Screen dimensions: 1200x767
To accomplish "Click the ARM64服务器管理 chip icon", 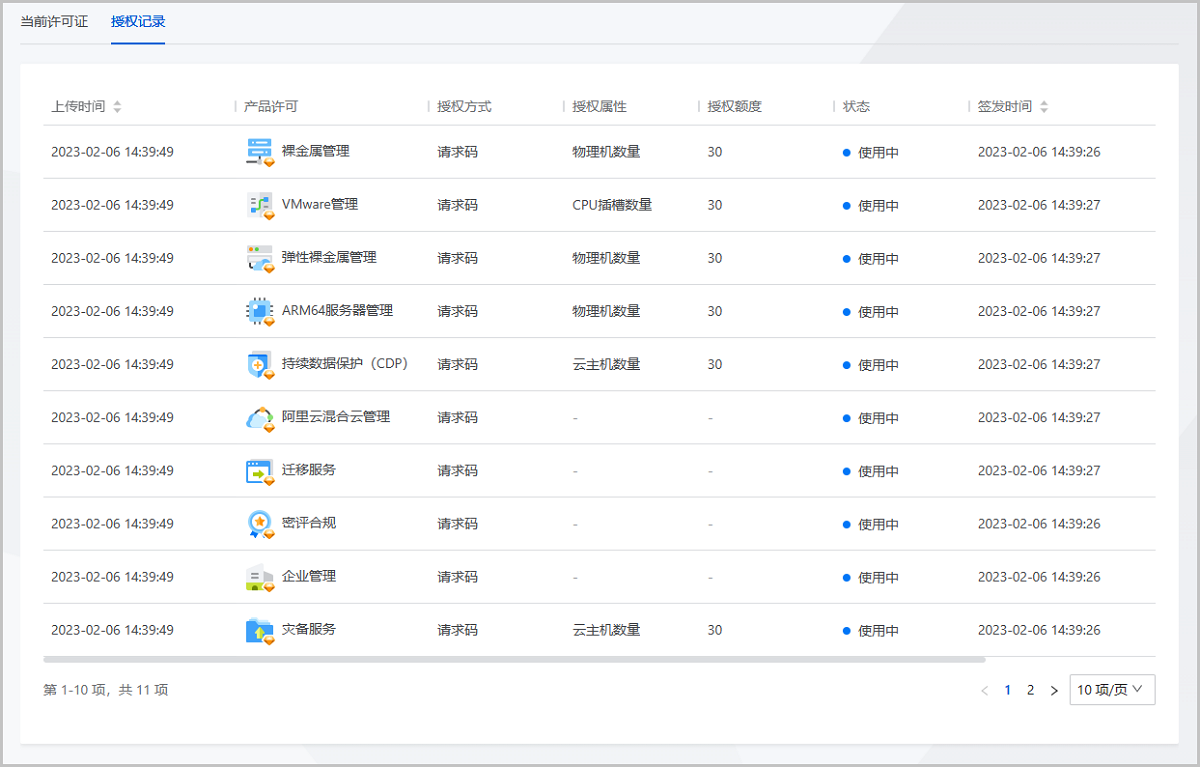I will point(258,311).
